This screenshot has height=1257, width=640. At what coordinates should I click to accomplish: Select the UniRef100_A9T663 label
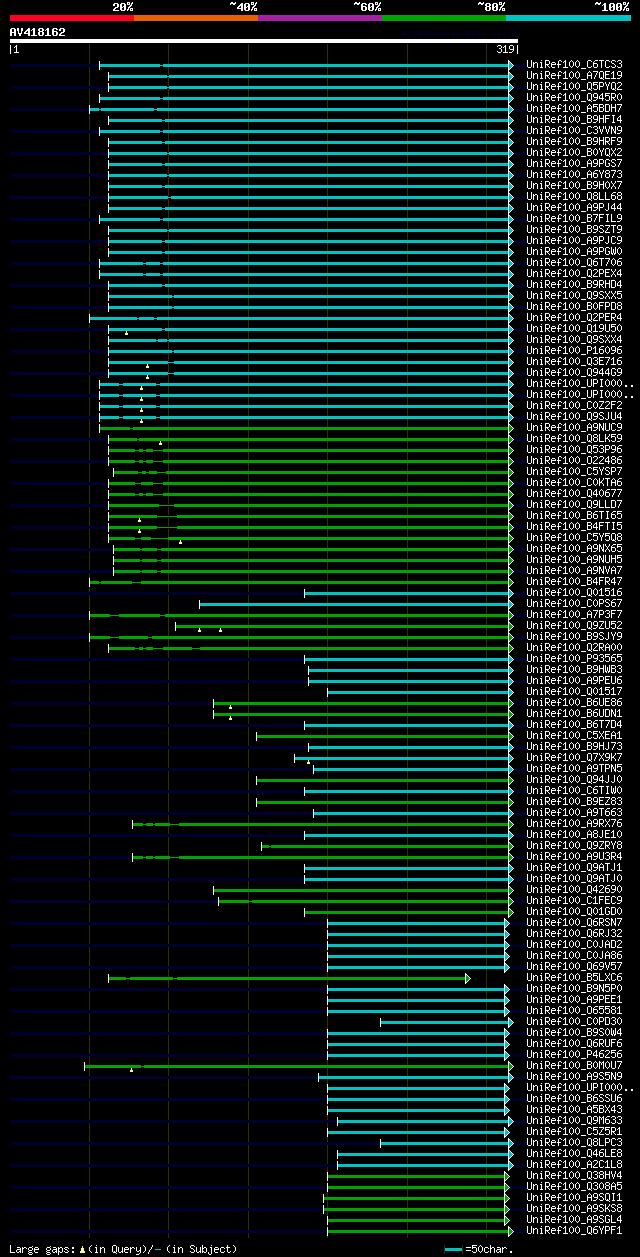click(574, 813)
